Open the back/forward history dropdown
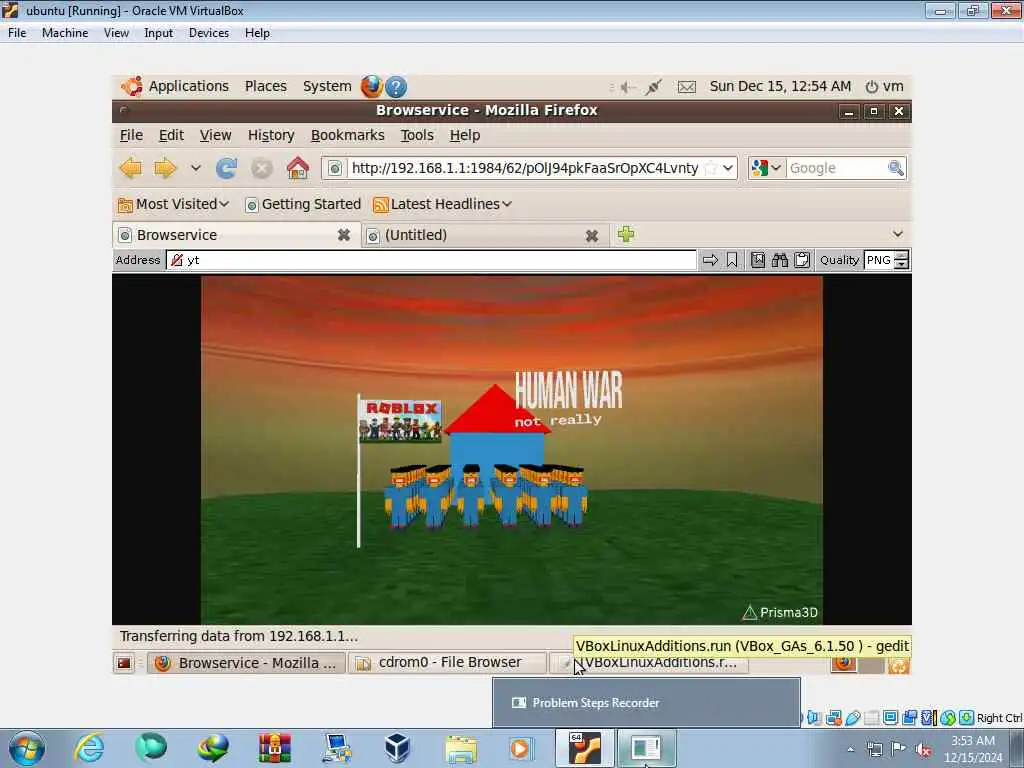The height and width of the screenshot is (768, 1024). pos(195,168)
